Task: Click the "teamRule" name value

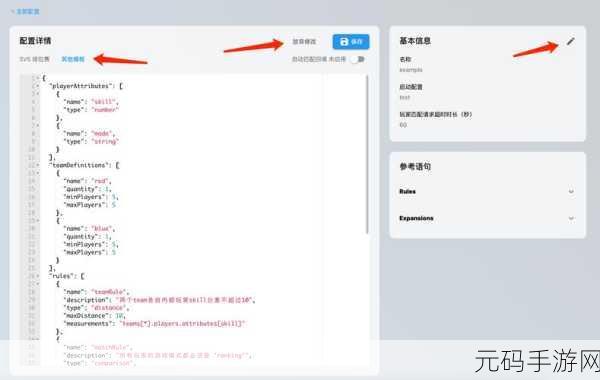Action: coord(110,292)
